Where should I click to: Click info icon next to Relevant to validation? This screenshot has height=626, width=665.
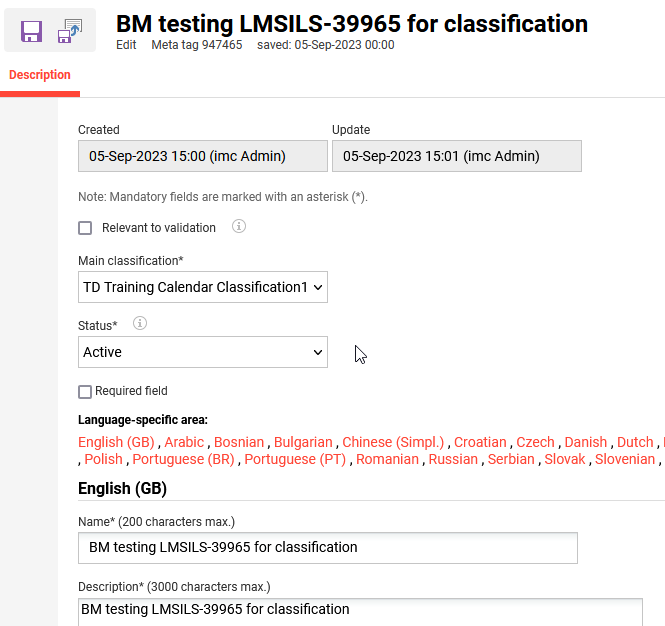tap(239, 227)
